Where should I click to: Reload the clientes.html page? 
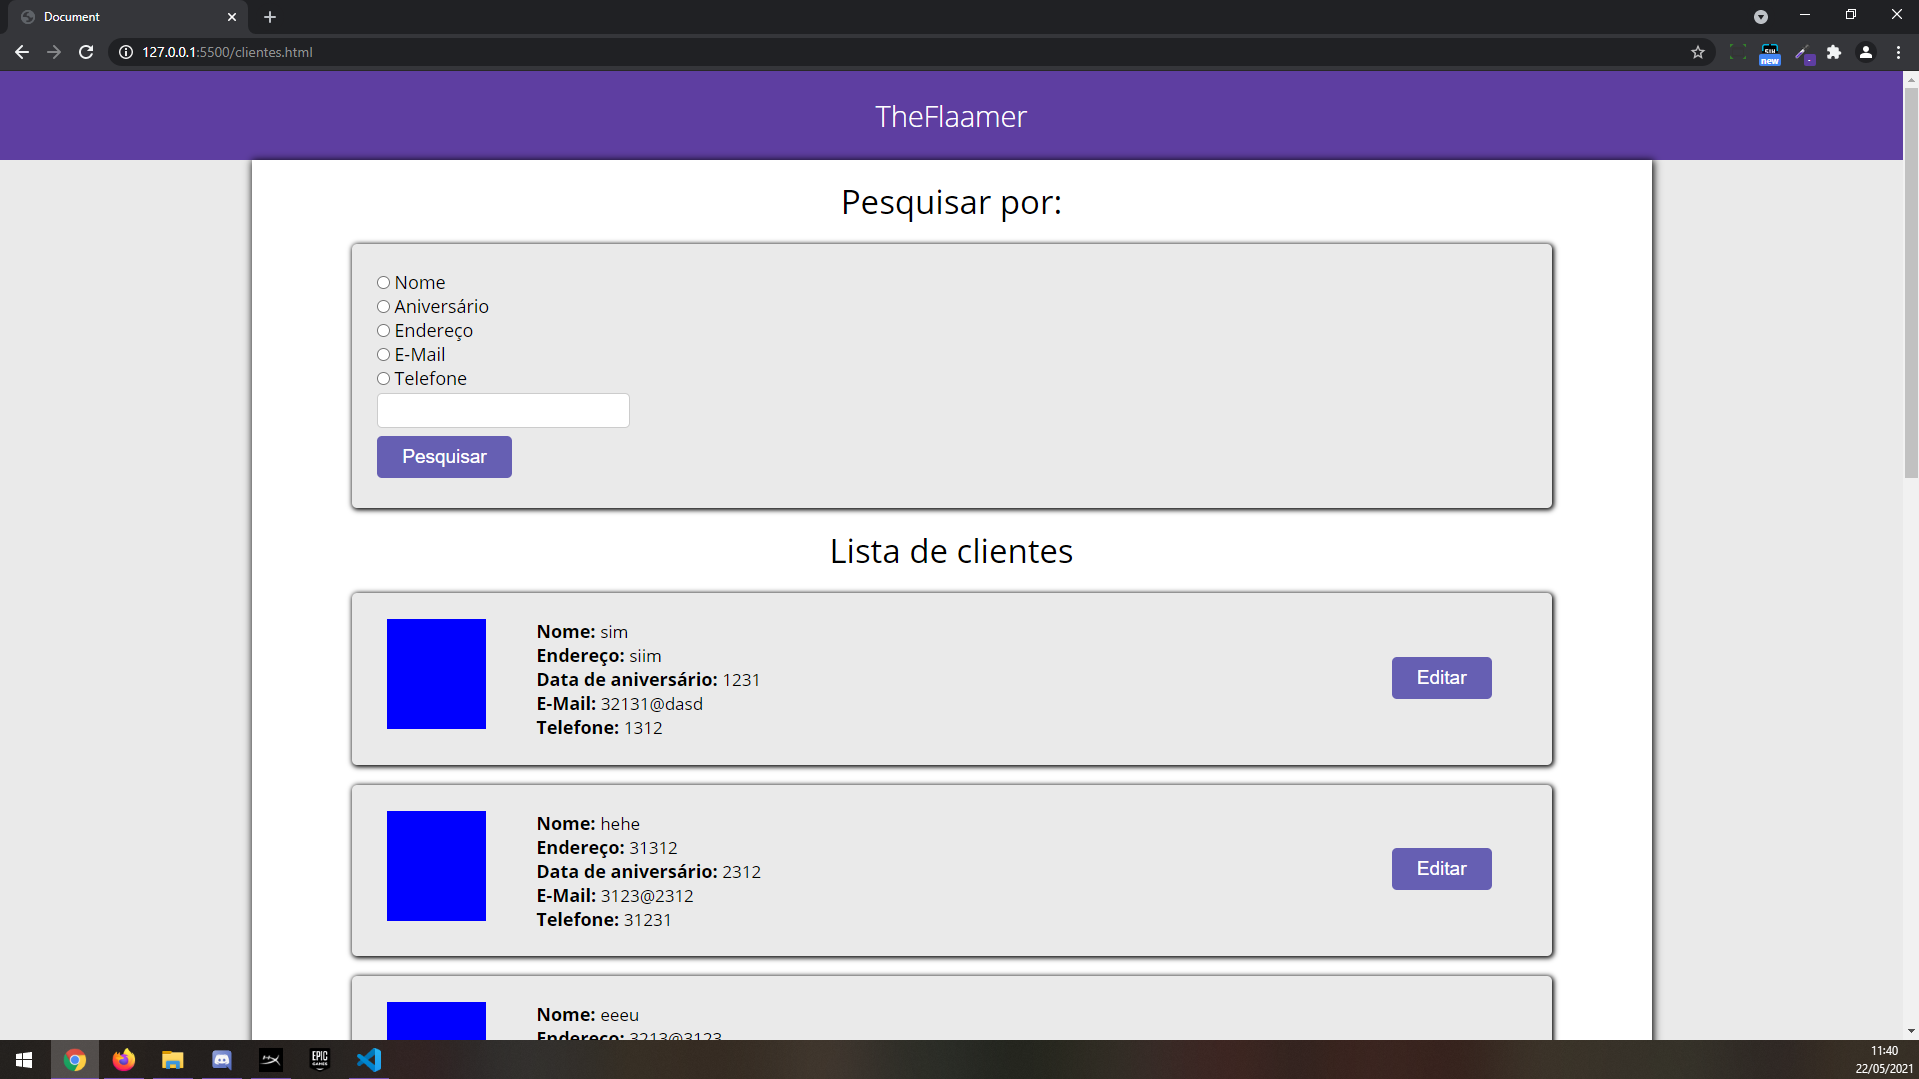tap(86, 52)
